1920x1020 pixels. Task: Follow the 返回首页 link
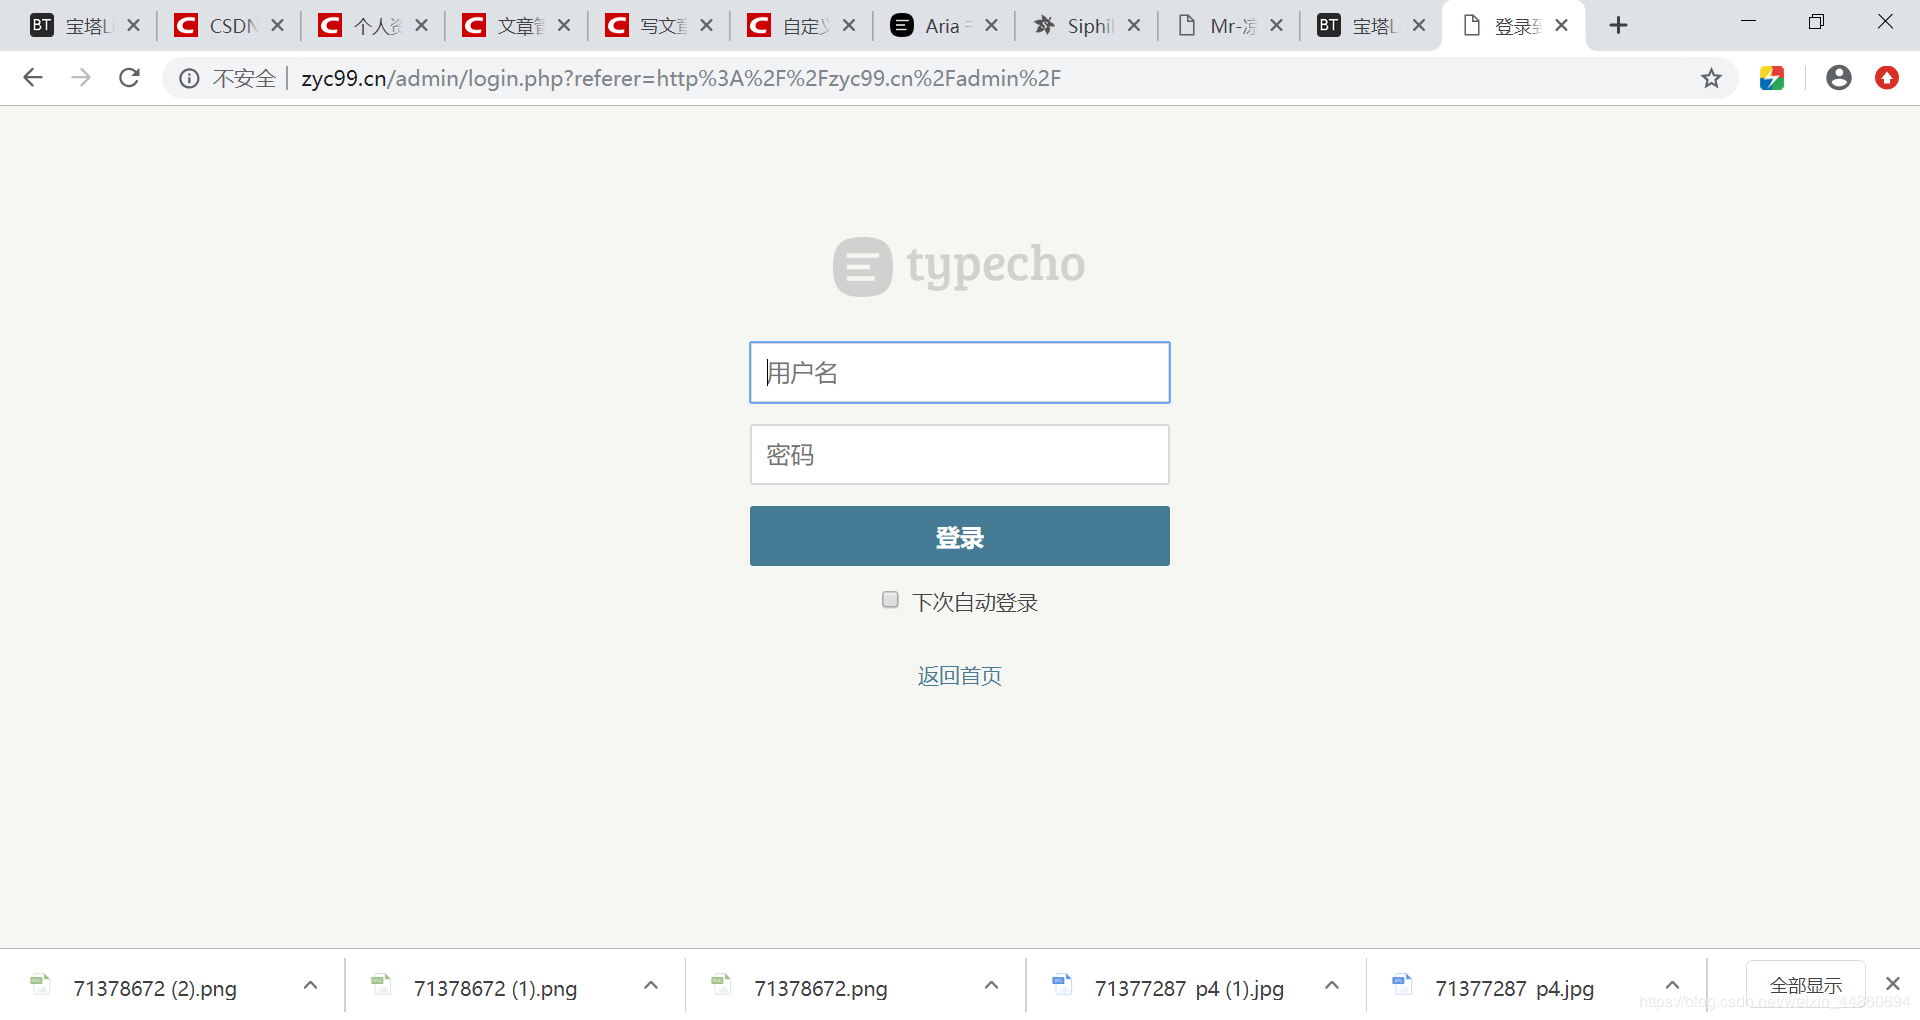click(959, 676)
